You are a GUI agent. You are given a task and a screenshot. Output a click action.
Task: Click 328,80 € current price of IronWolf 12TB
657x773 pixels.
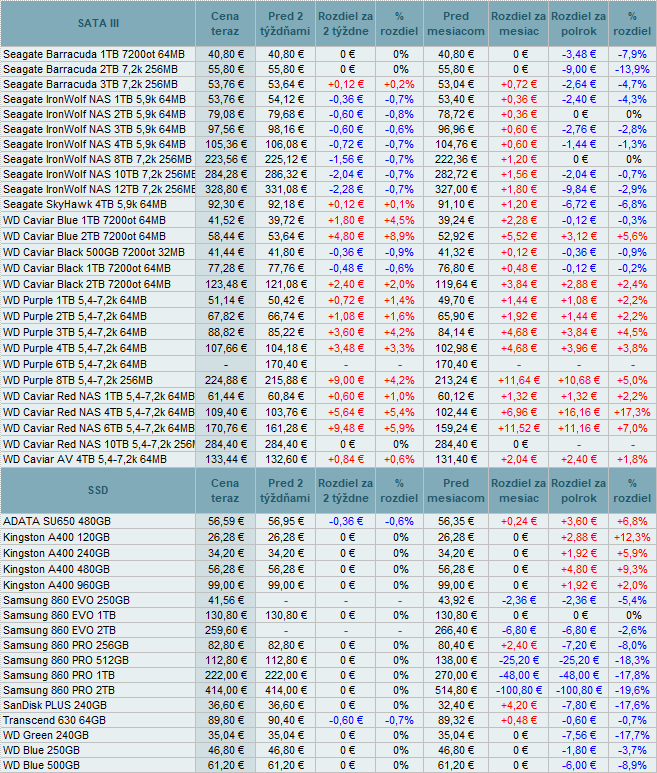[x=226, y=189]
